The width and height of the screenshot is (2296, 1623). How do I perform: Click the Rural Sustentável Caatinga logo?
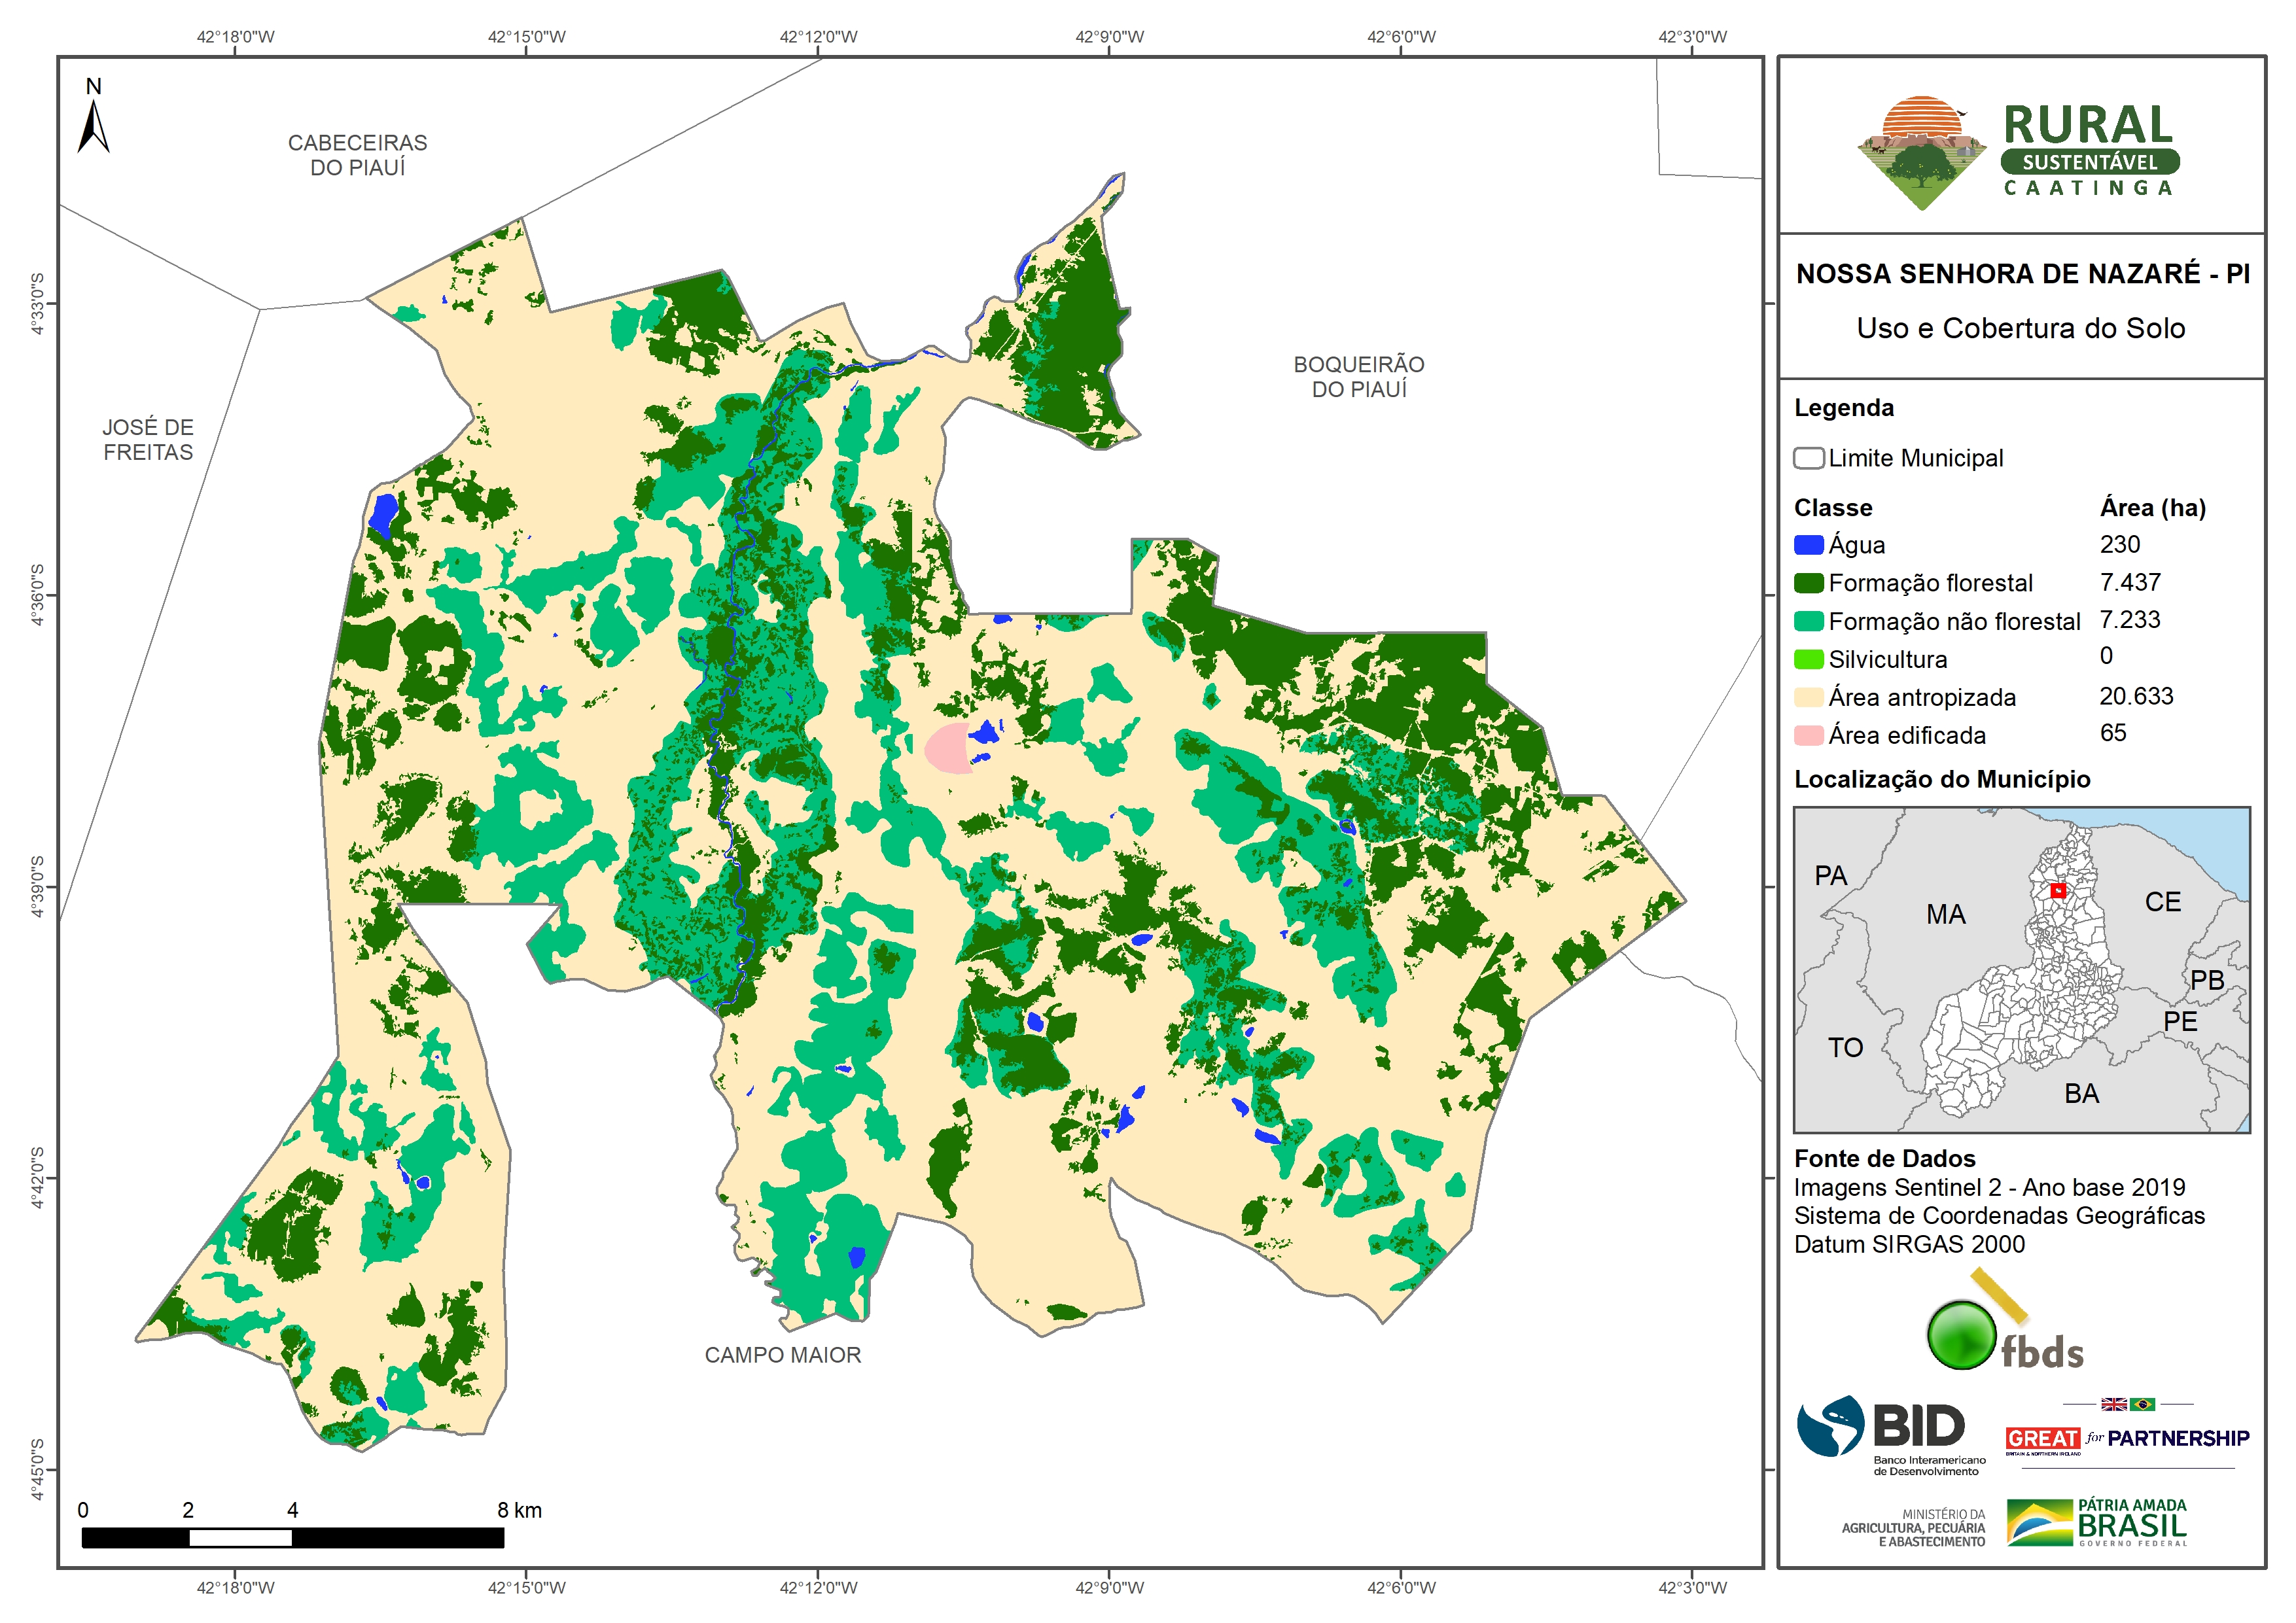[2018, 152]
